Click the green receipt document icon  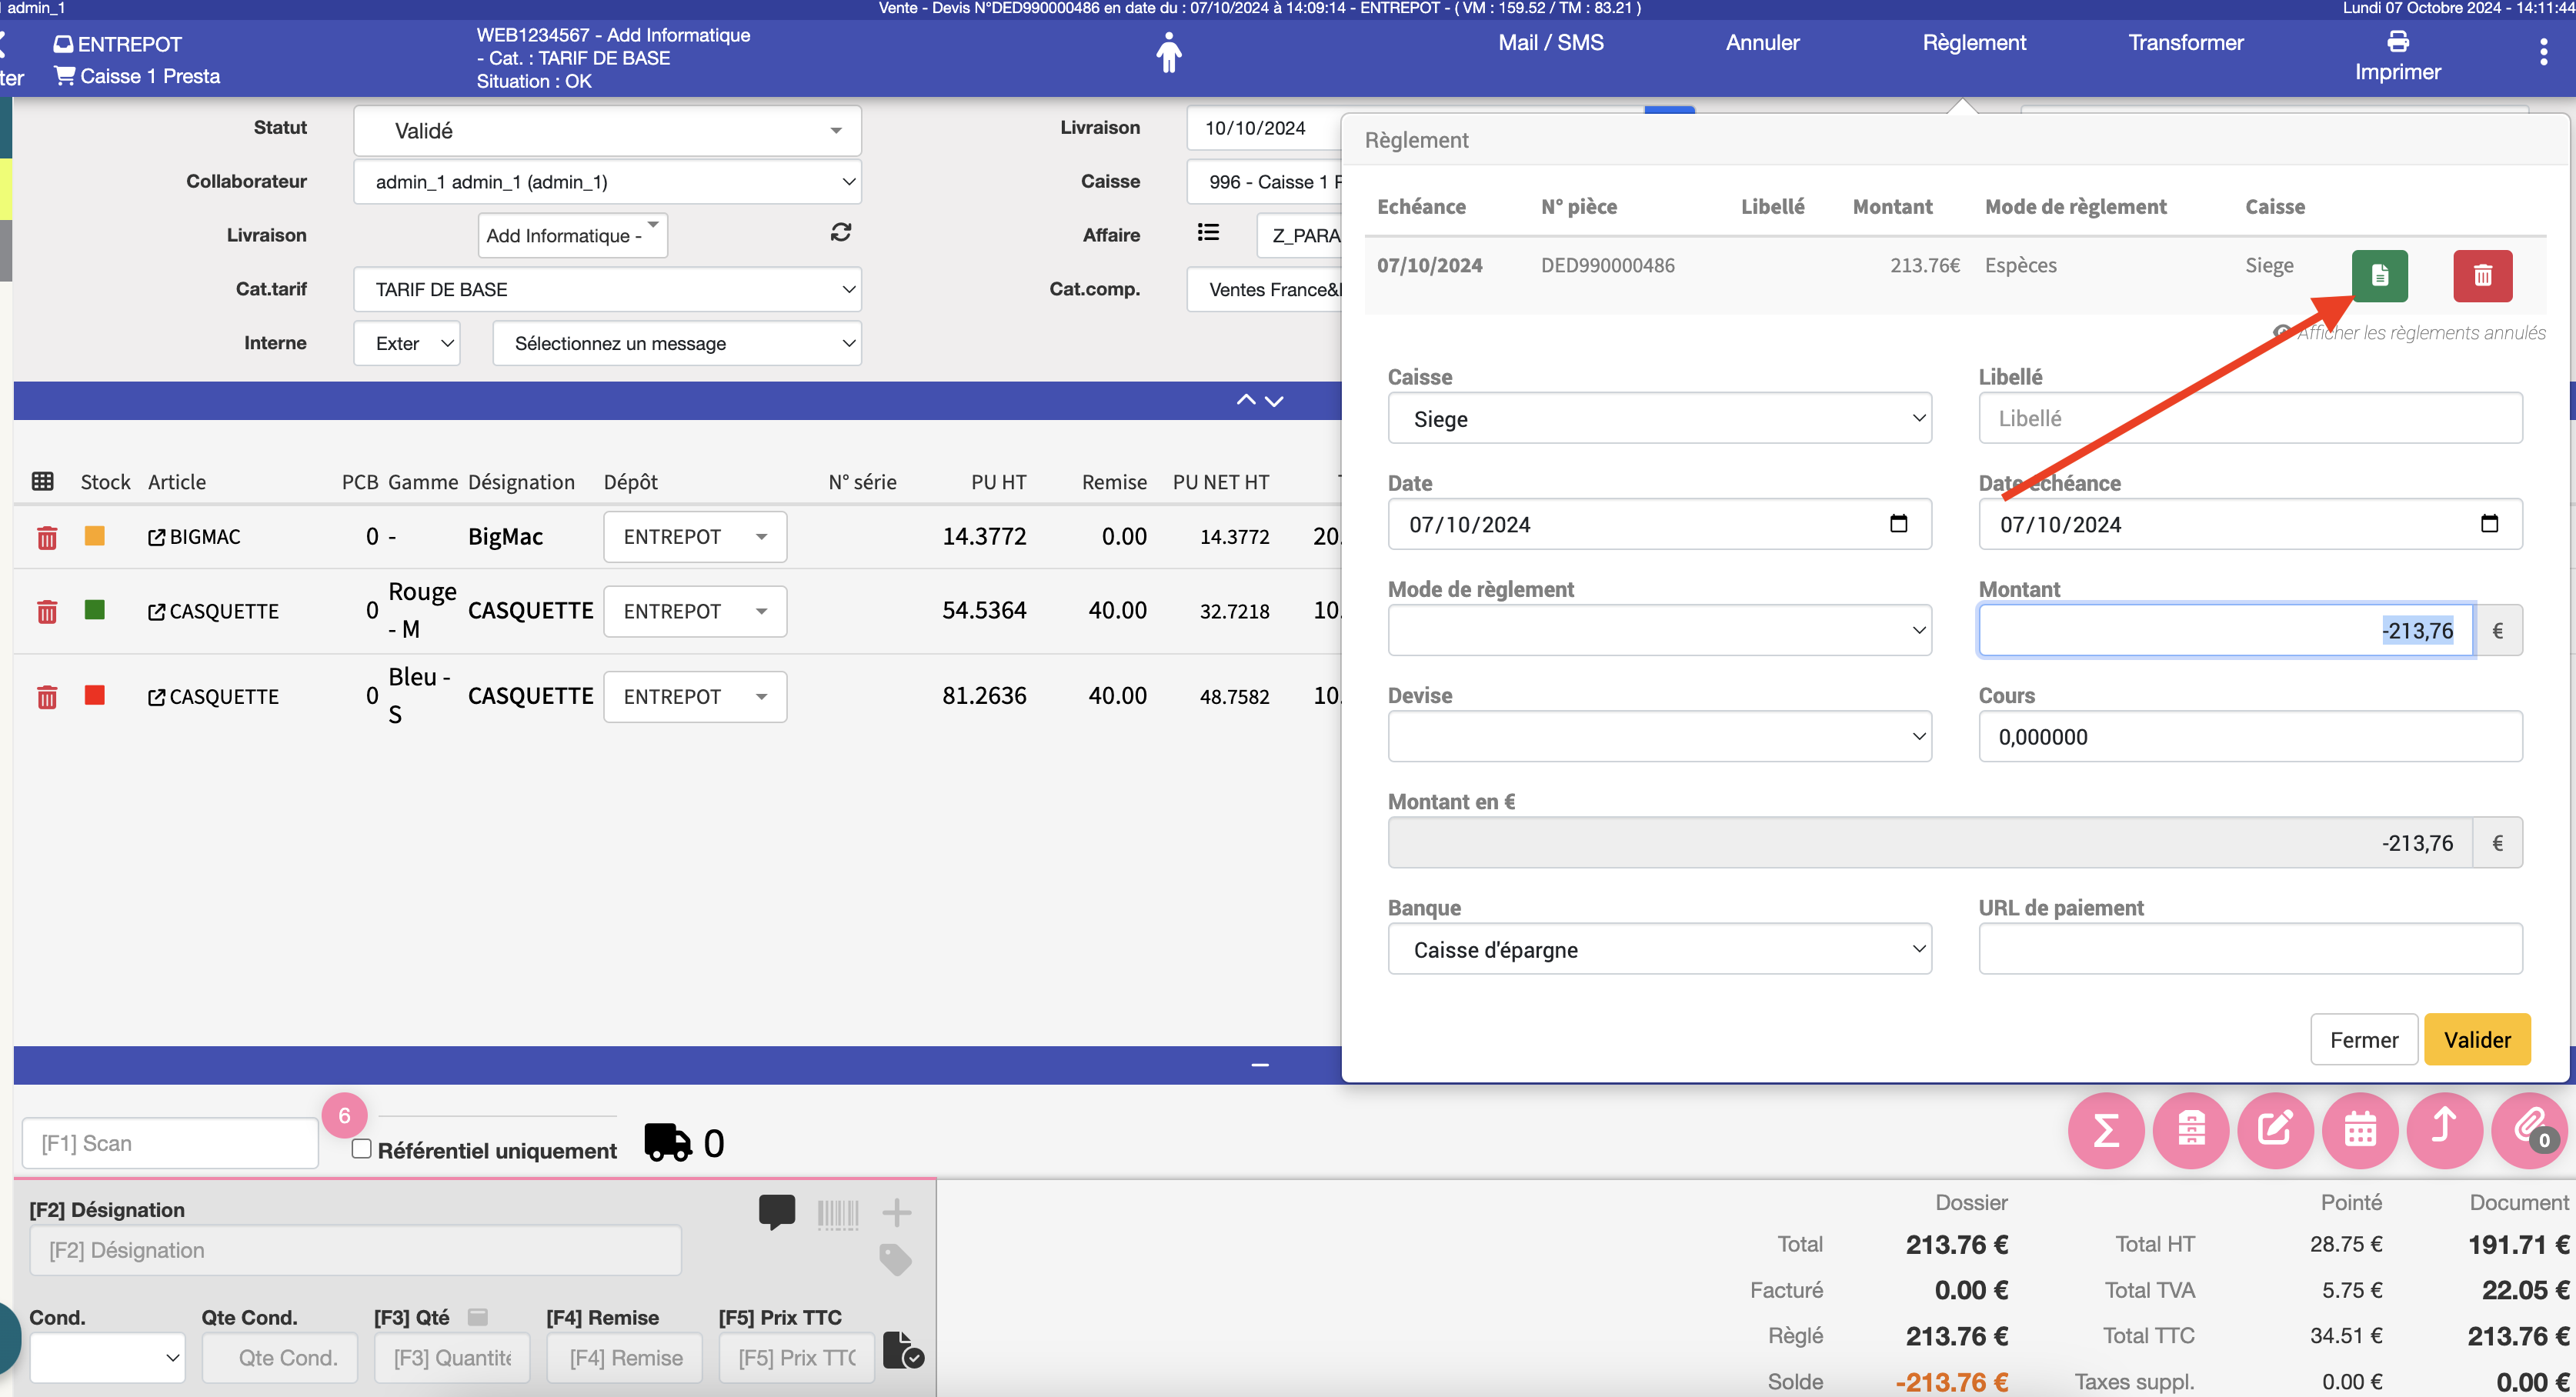pos(2379,275)
